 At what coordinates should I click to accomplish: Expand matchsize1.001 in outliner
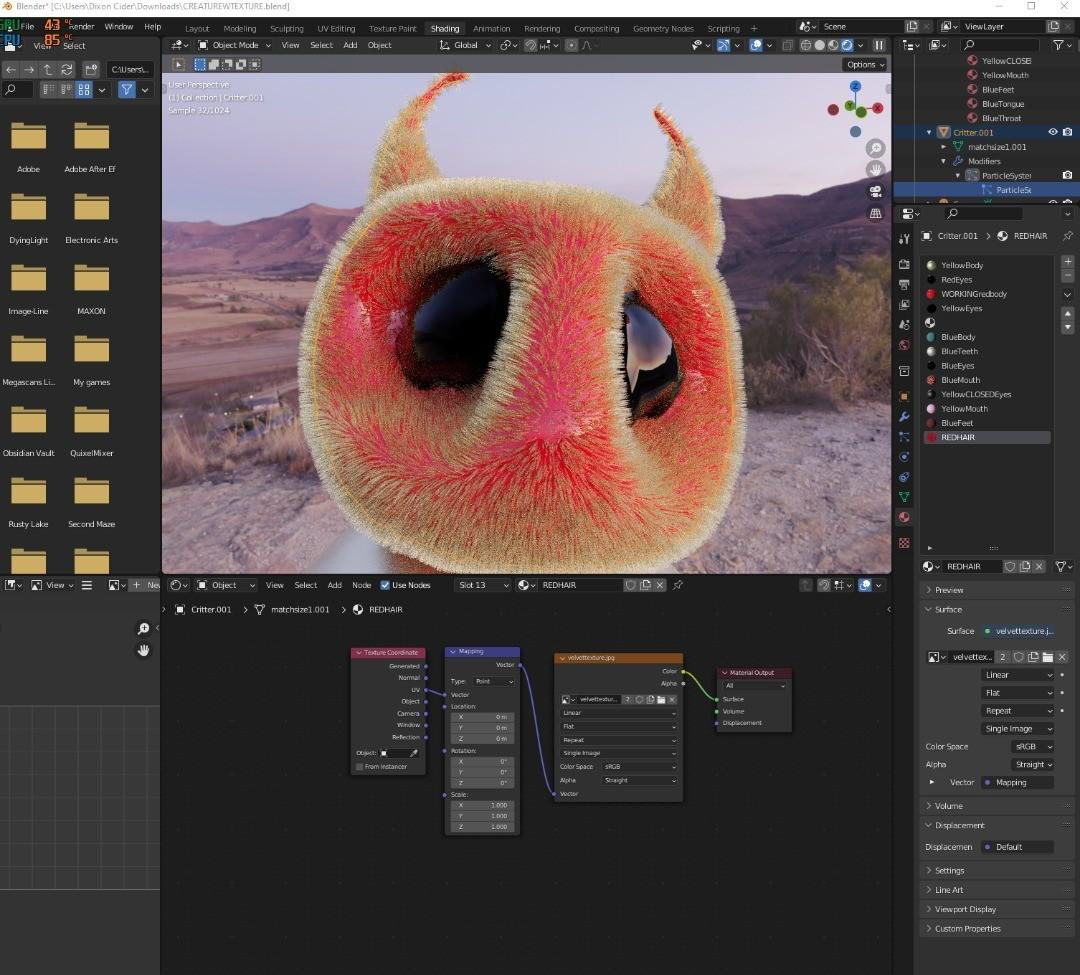[x=944, y=147]
